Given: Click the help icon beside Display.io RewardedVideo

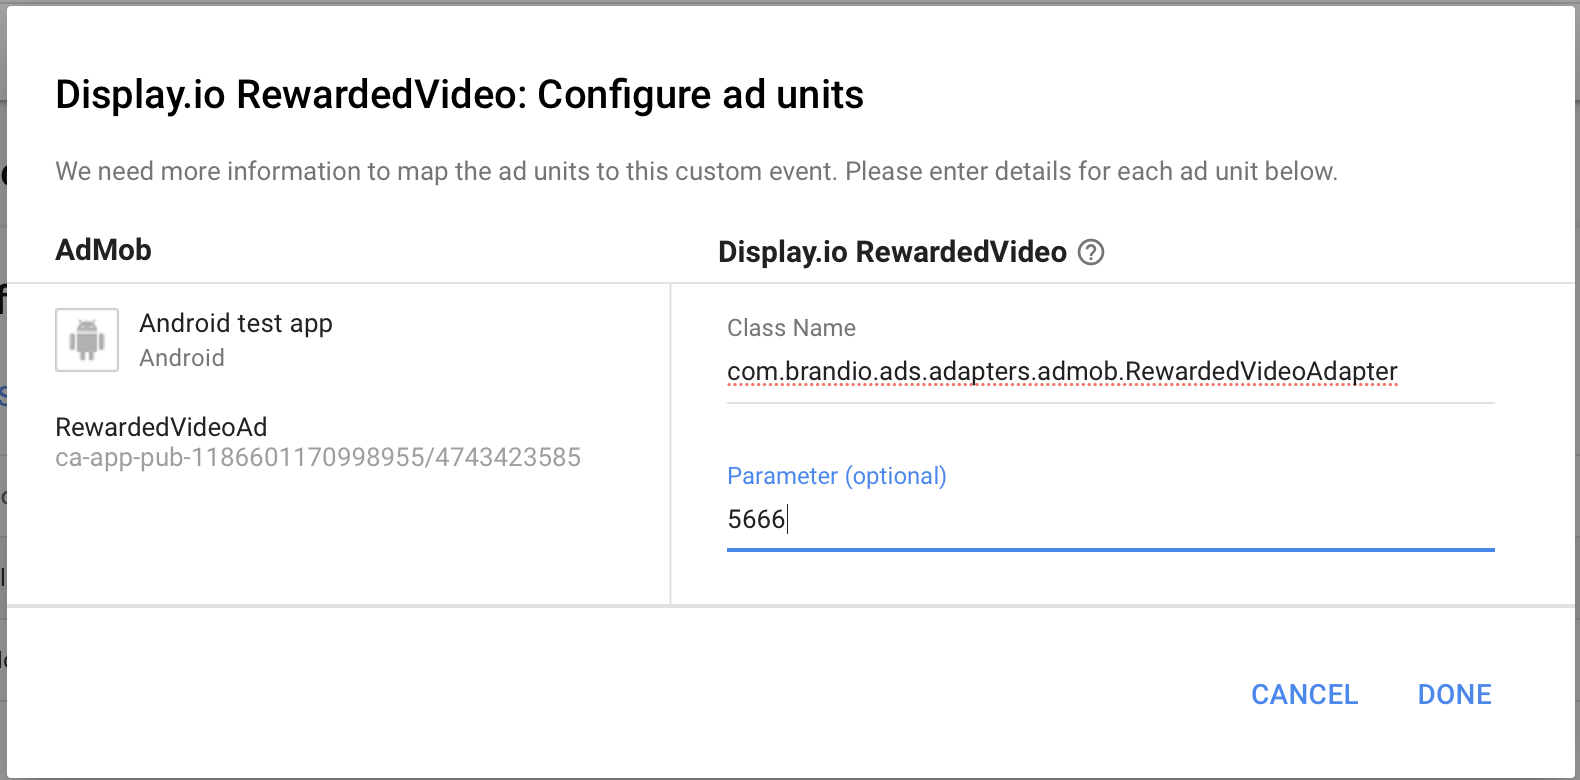Looking at the screenshot, I should coord(1091,252).
